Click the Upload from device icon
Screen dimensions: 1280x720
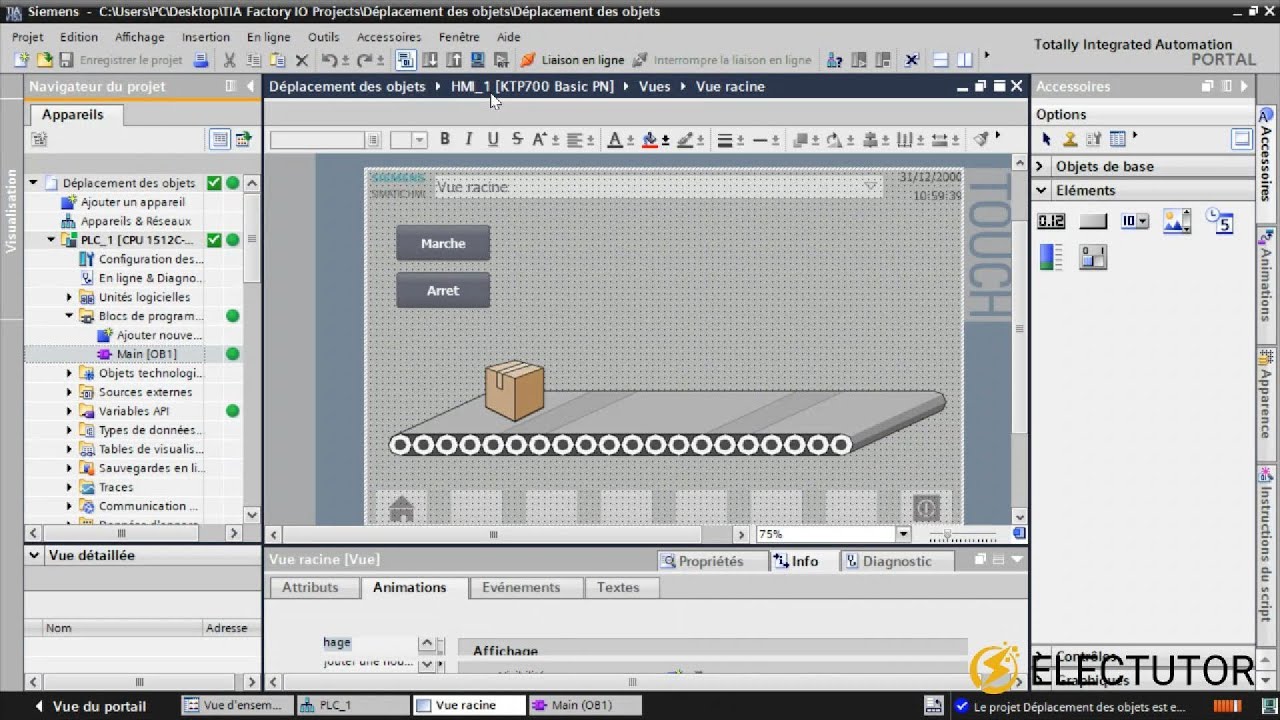(453, 60)
